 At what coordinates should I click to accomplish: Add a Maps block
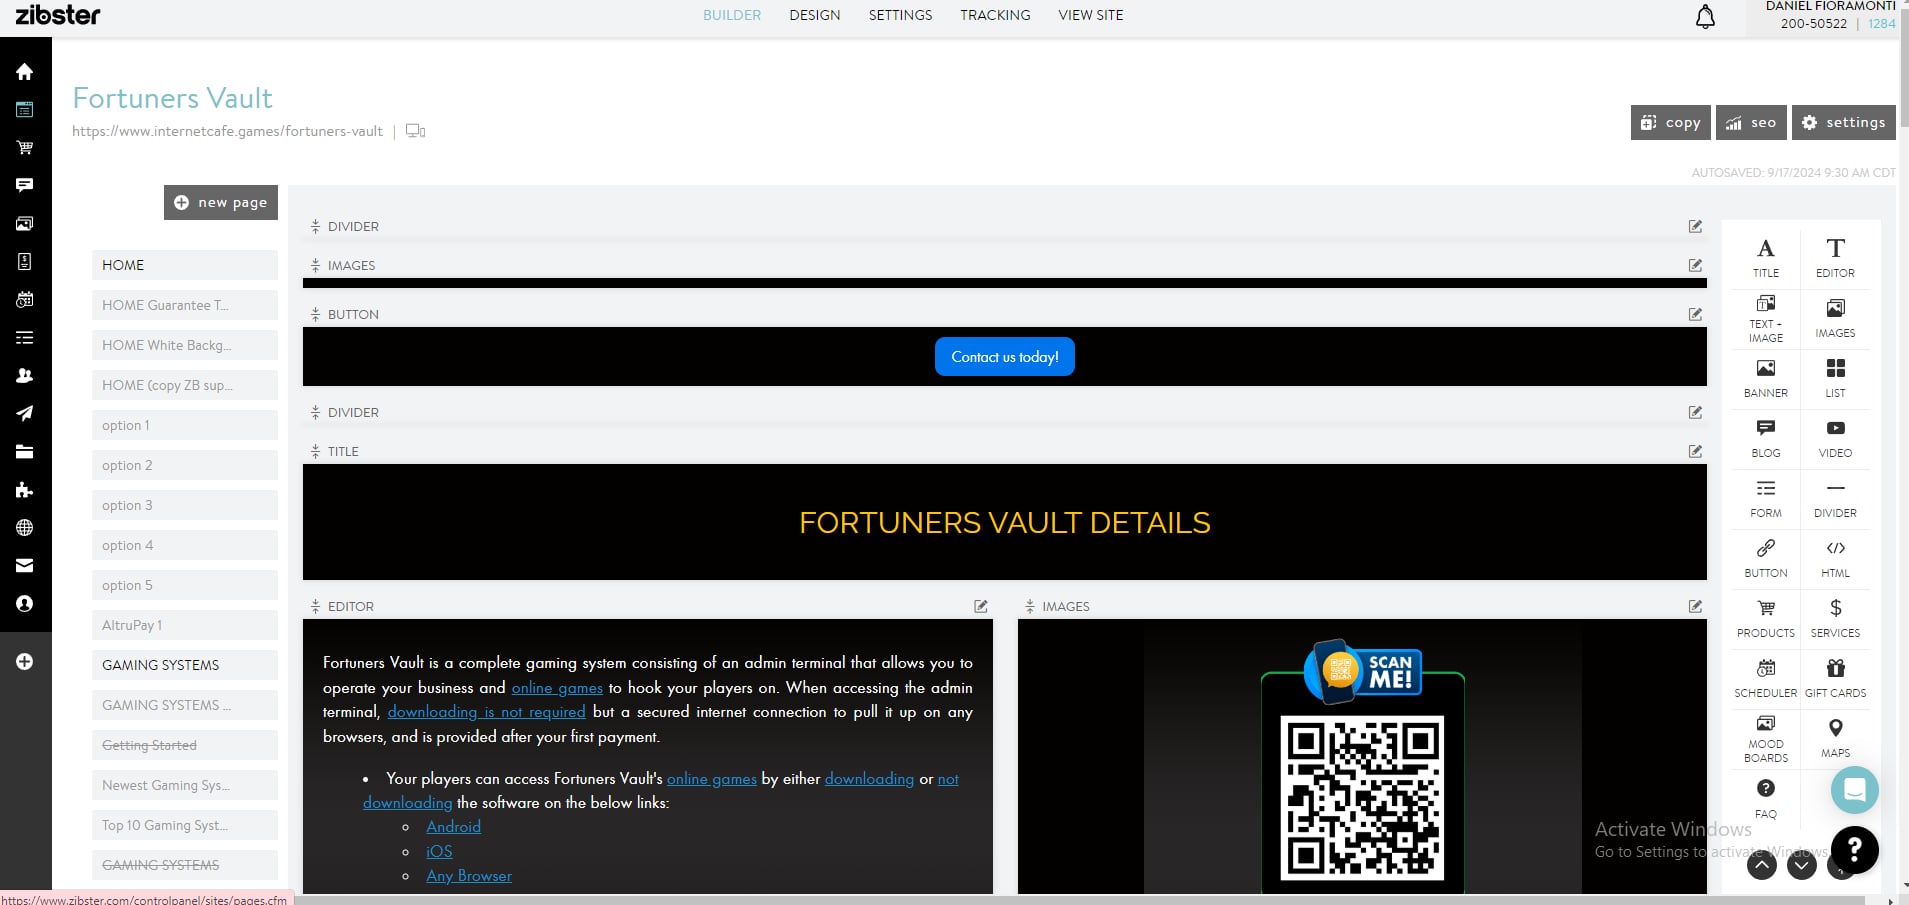[x=1835, y=738]
